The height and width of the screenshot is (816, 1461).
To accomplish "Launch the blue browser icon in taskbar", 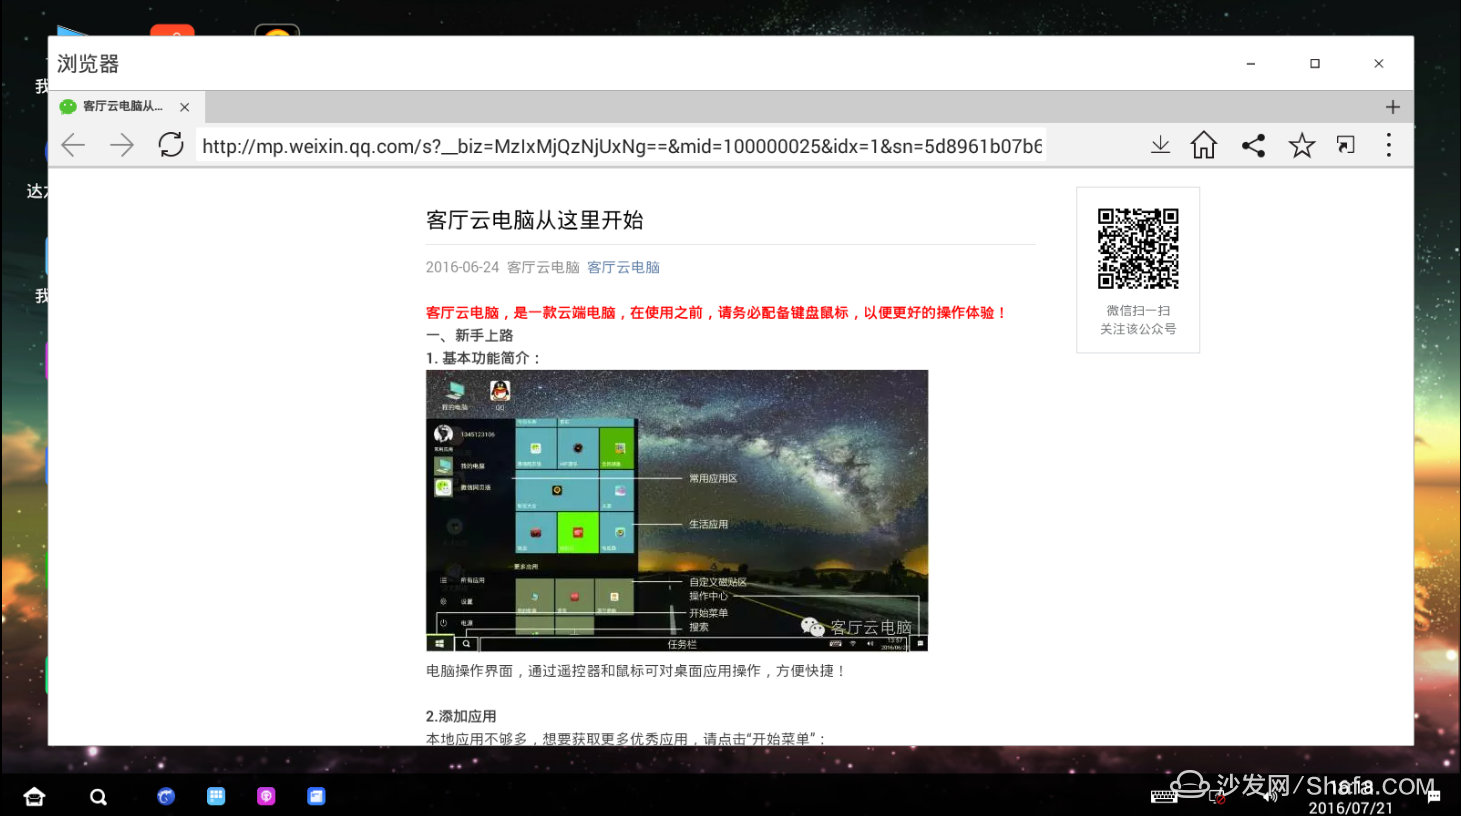I will pyautogui.click(x=166, y=796).
